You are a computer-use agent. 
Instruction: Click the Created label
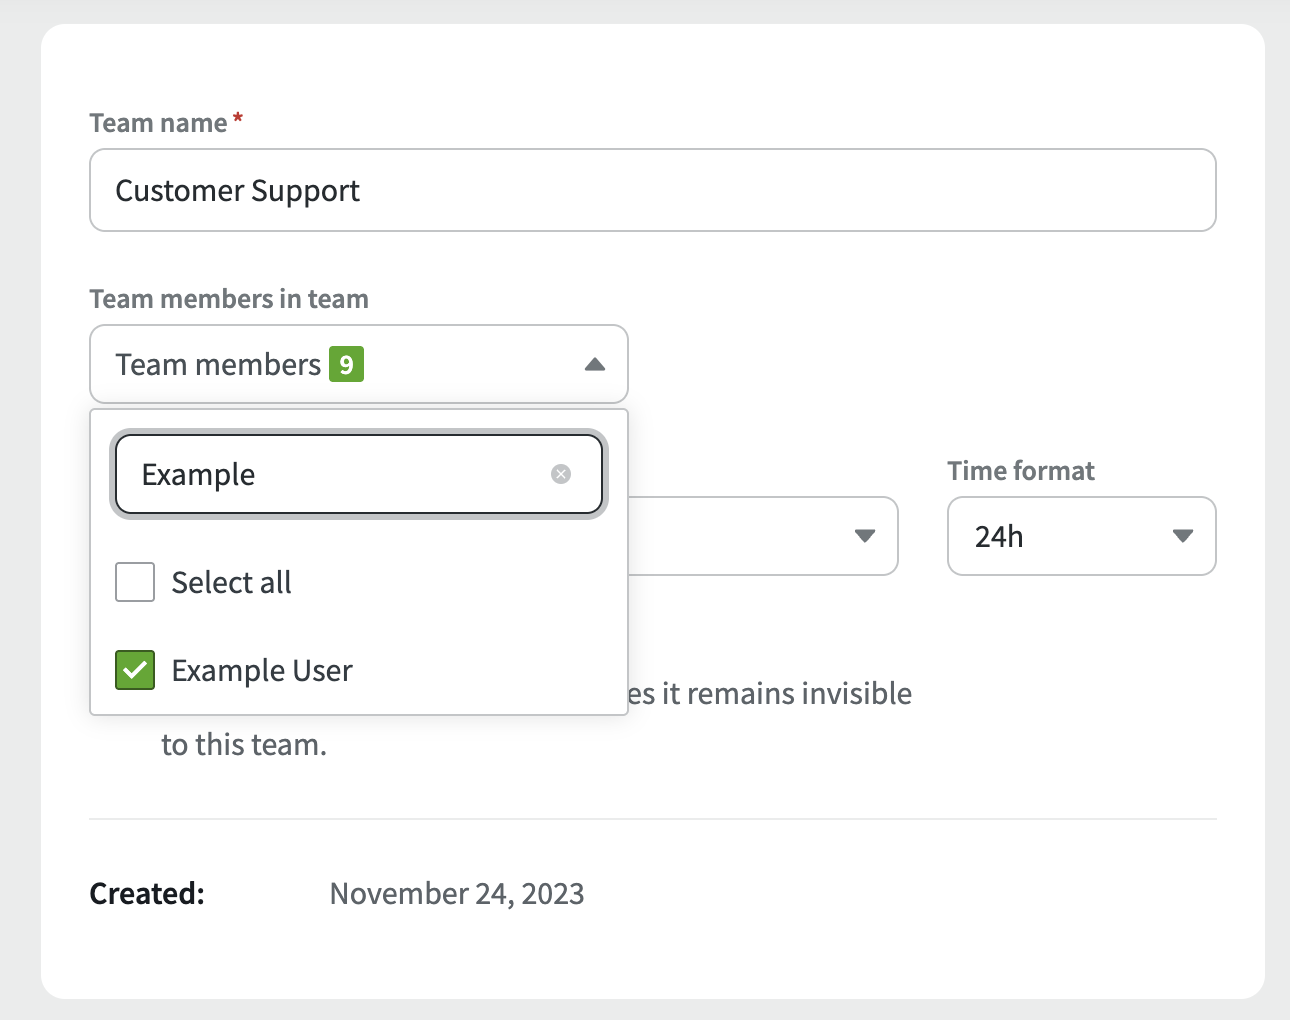pos(147,893)
